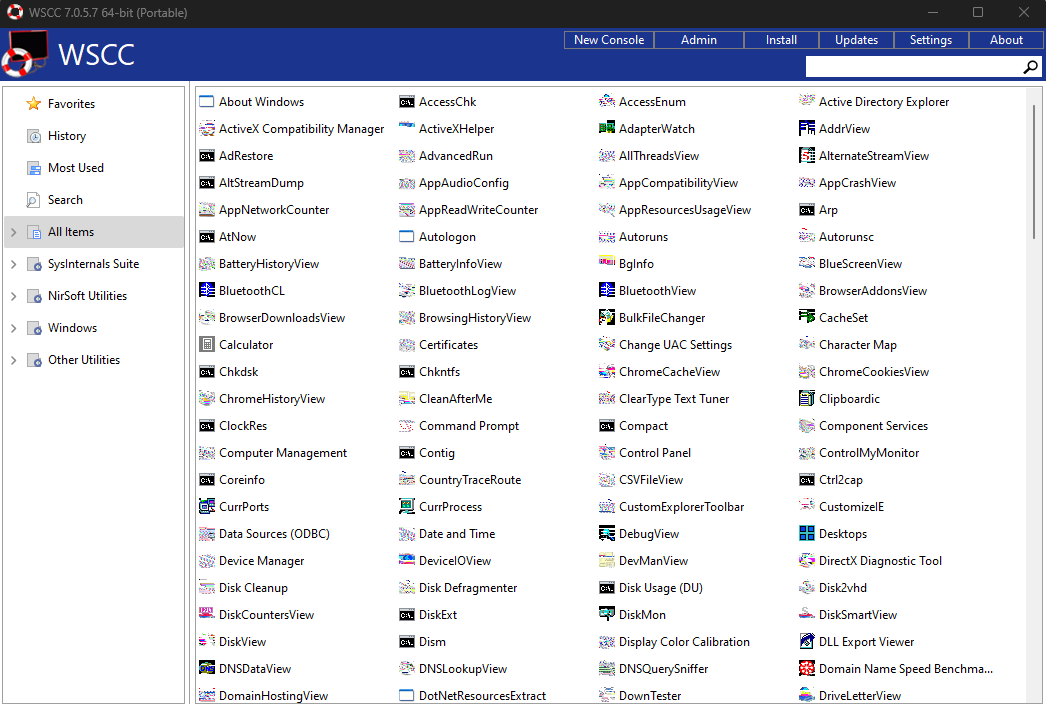The width and height of the screenshot is (1046, 704).
Task: Open Character Map entry
Action: pyautogui.click(x=857, y=344)
